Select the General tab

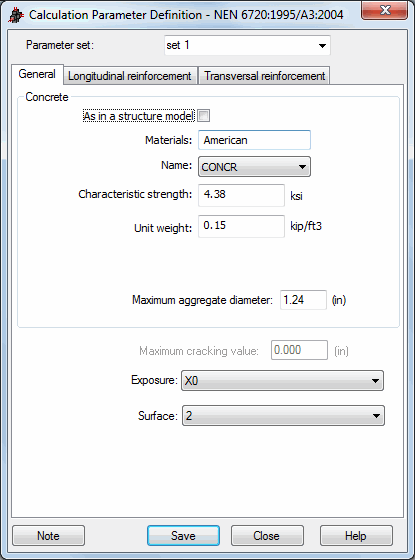(x=37, y=74)
